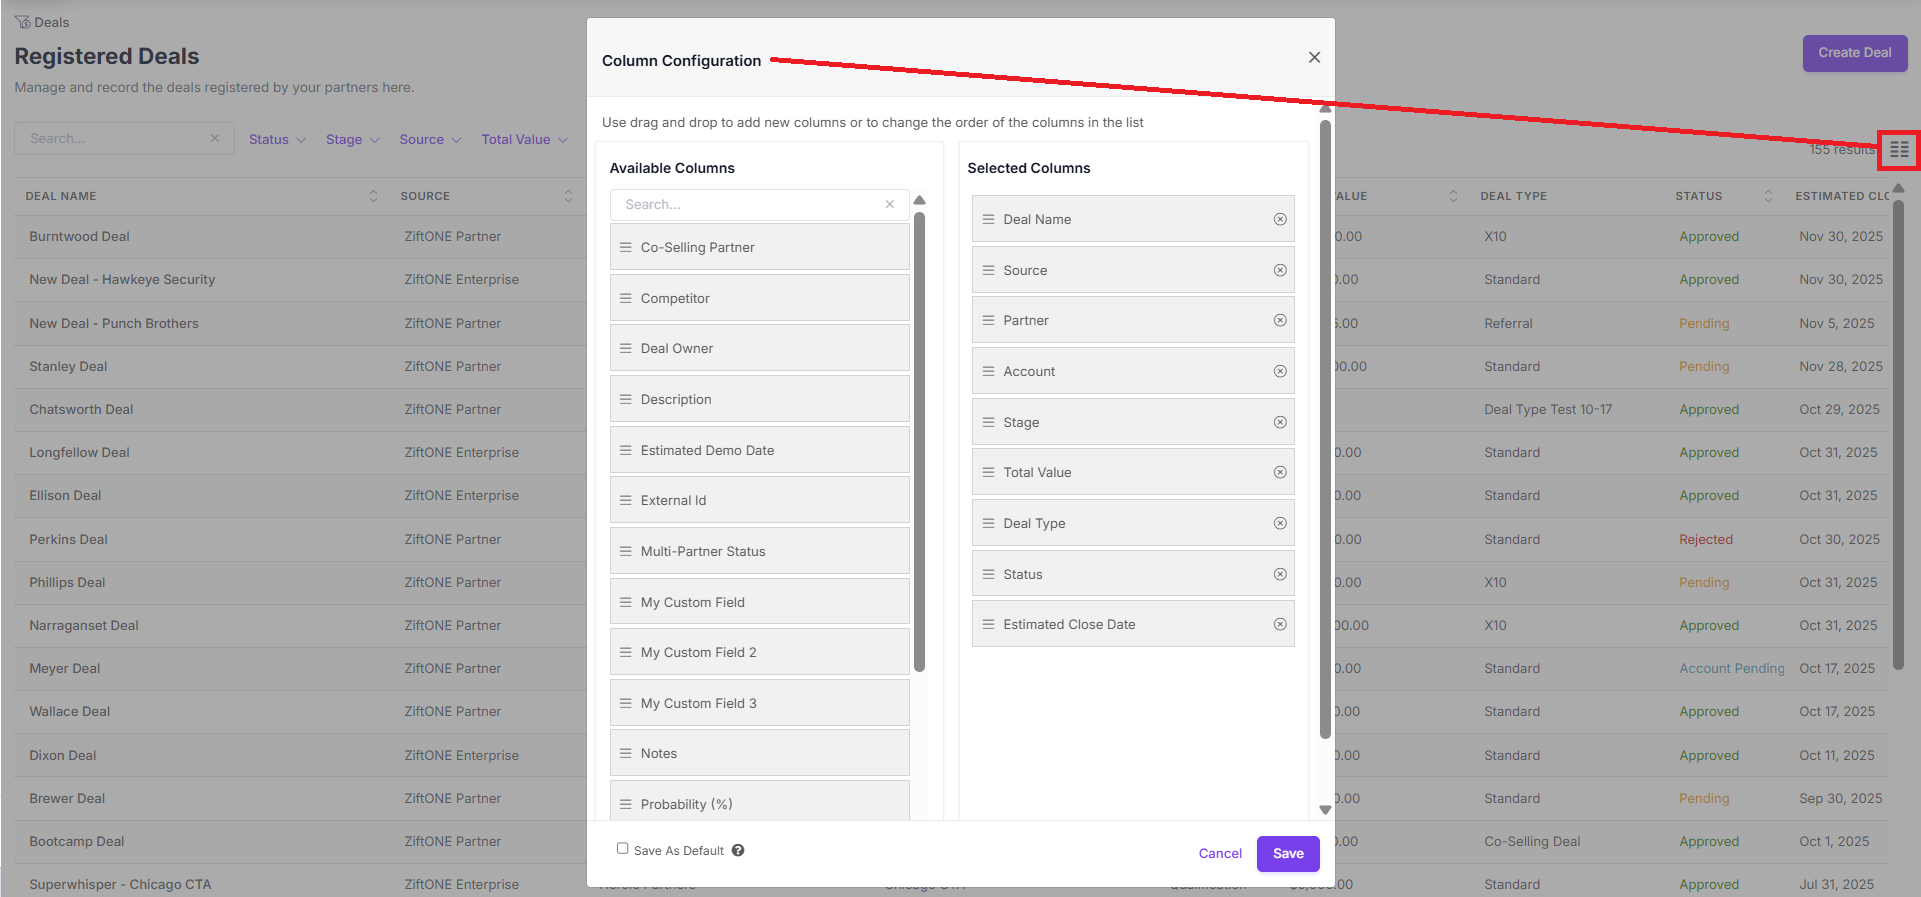Image resolution: width=1921 pixels, height=897 pixels.
Task: Click the Available Columns list scrollbar
Action: 919,442
